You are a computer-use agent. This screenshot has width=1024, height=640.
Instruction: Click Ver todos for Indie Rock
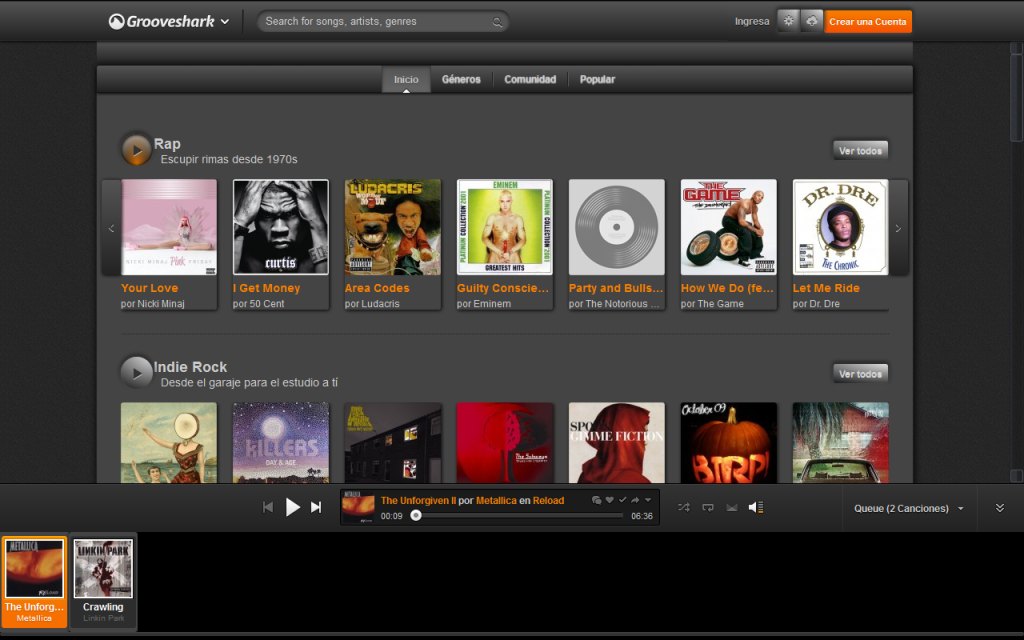click(x=860, y=374)
